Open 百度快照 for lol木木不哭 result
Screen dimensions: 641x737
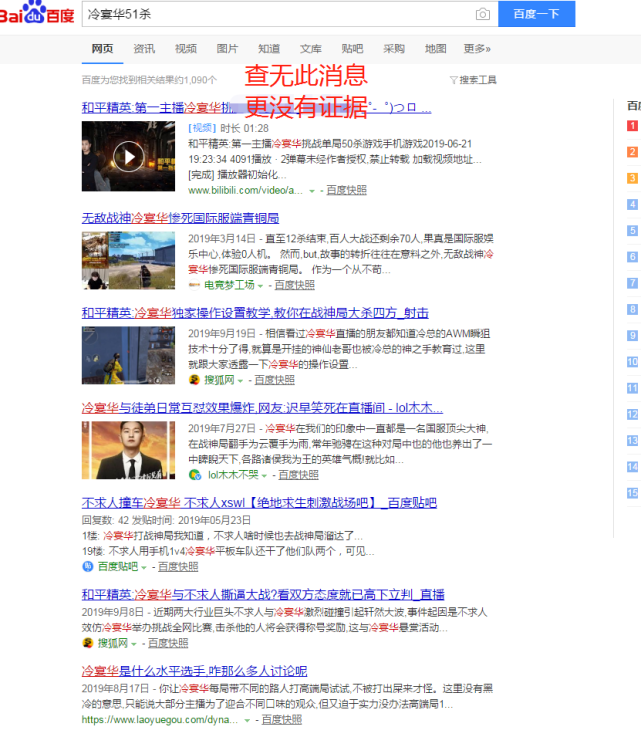click(x=298, y=475)
